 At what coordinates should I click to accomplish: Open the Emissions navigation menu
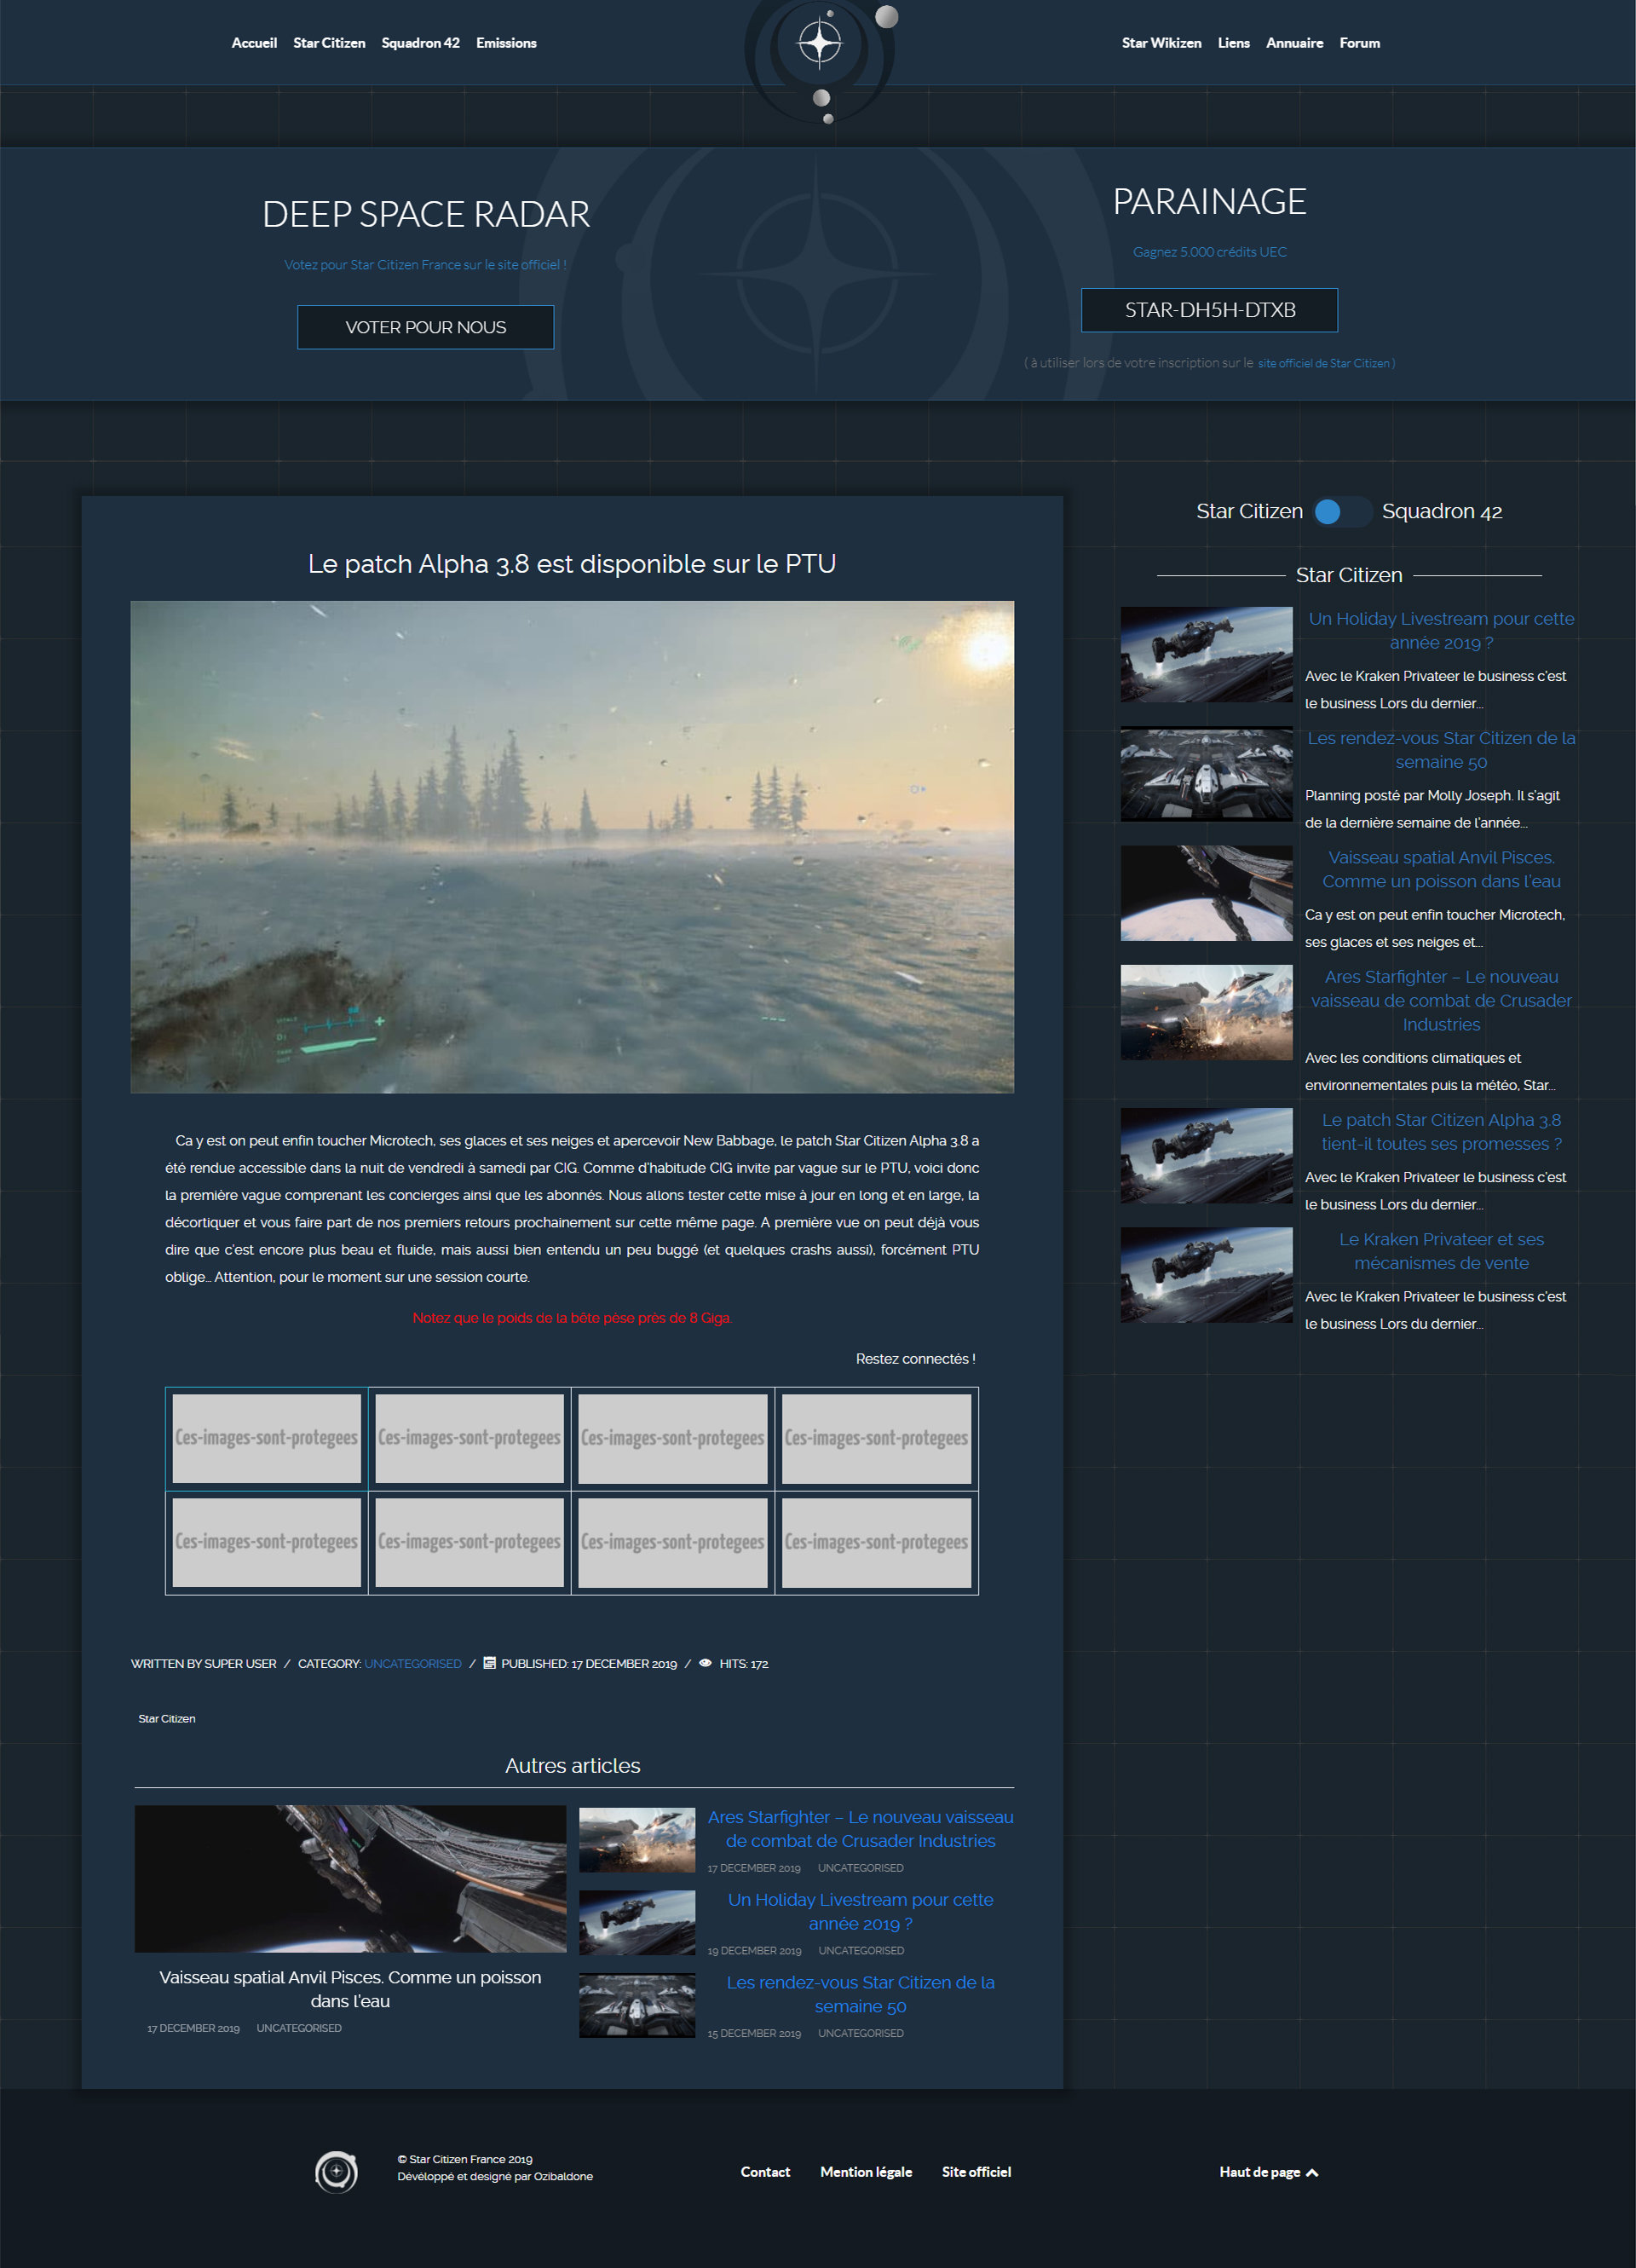tap(506, 43)
